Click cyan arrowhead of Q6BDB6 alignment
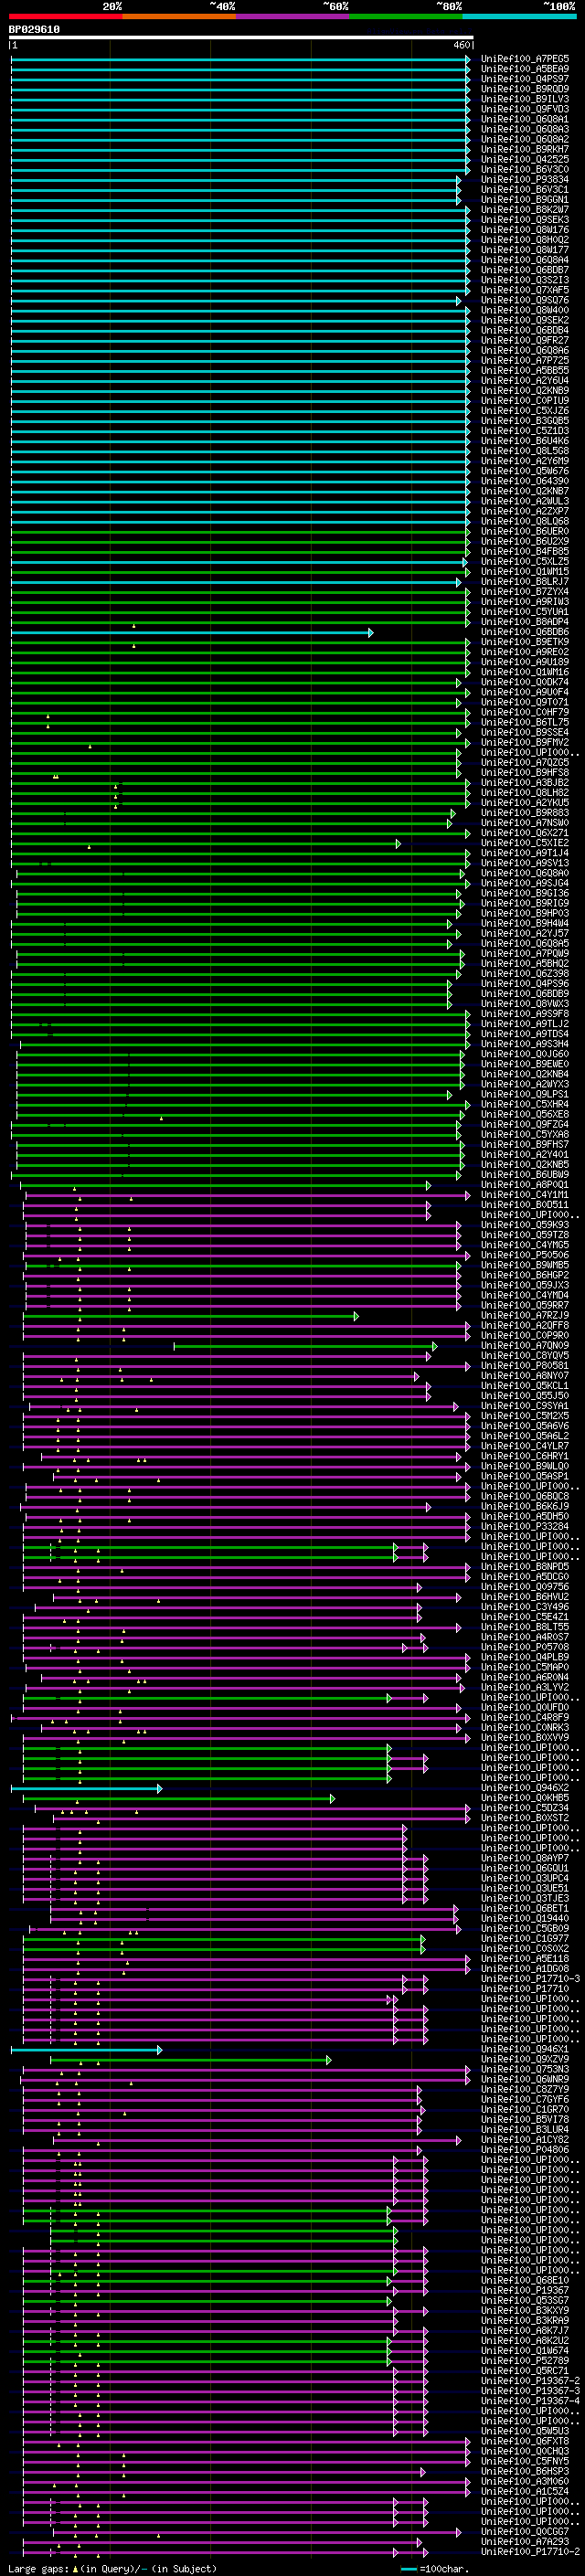This screenshot has height=2576, width=585. 370,633
